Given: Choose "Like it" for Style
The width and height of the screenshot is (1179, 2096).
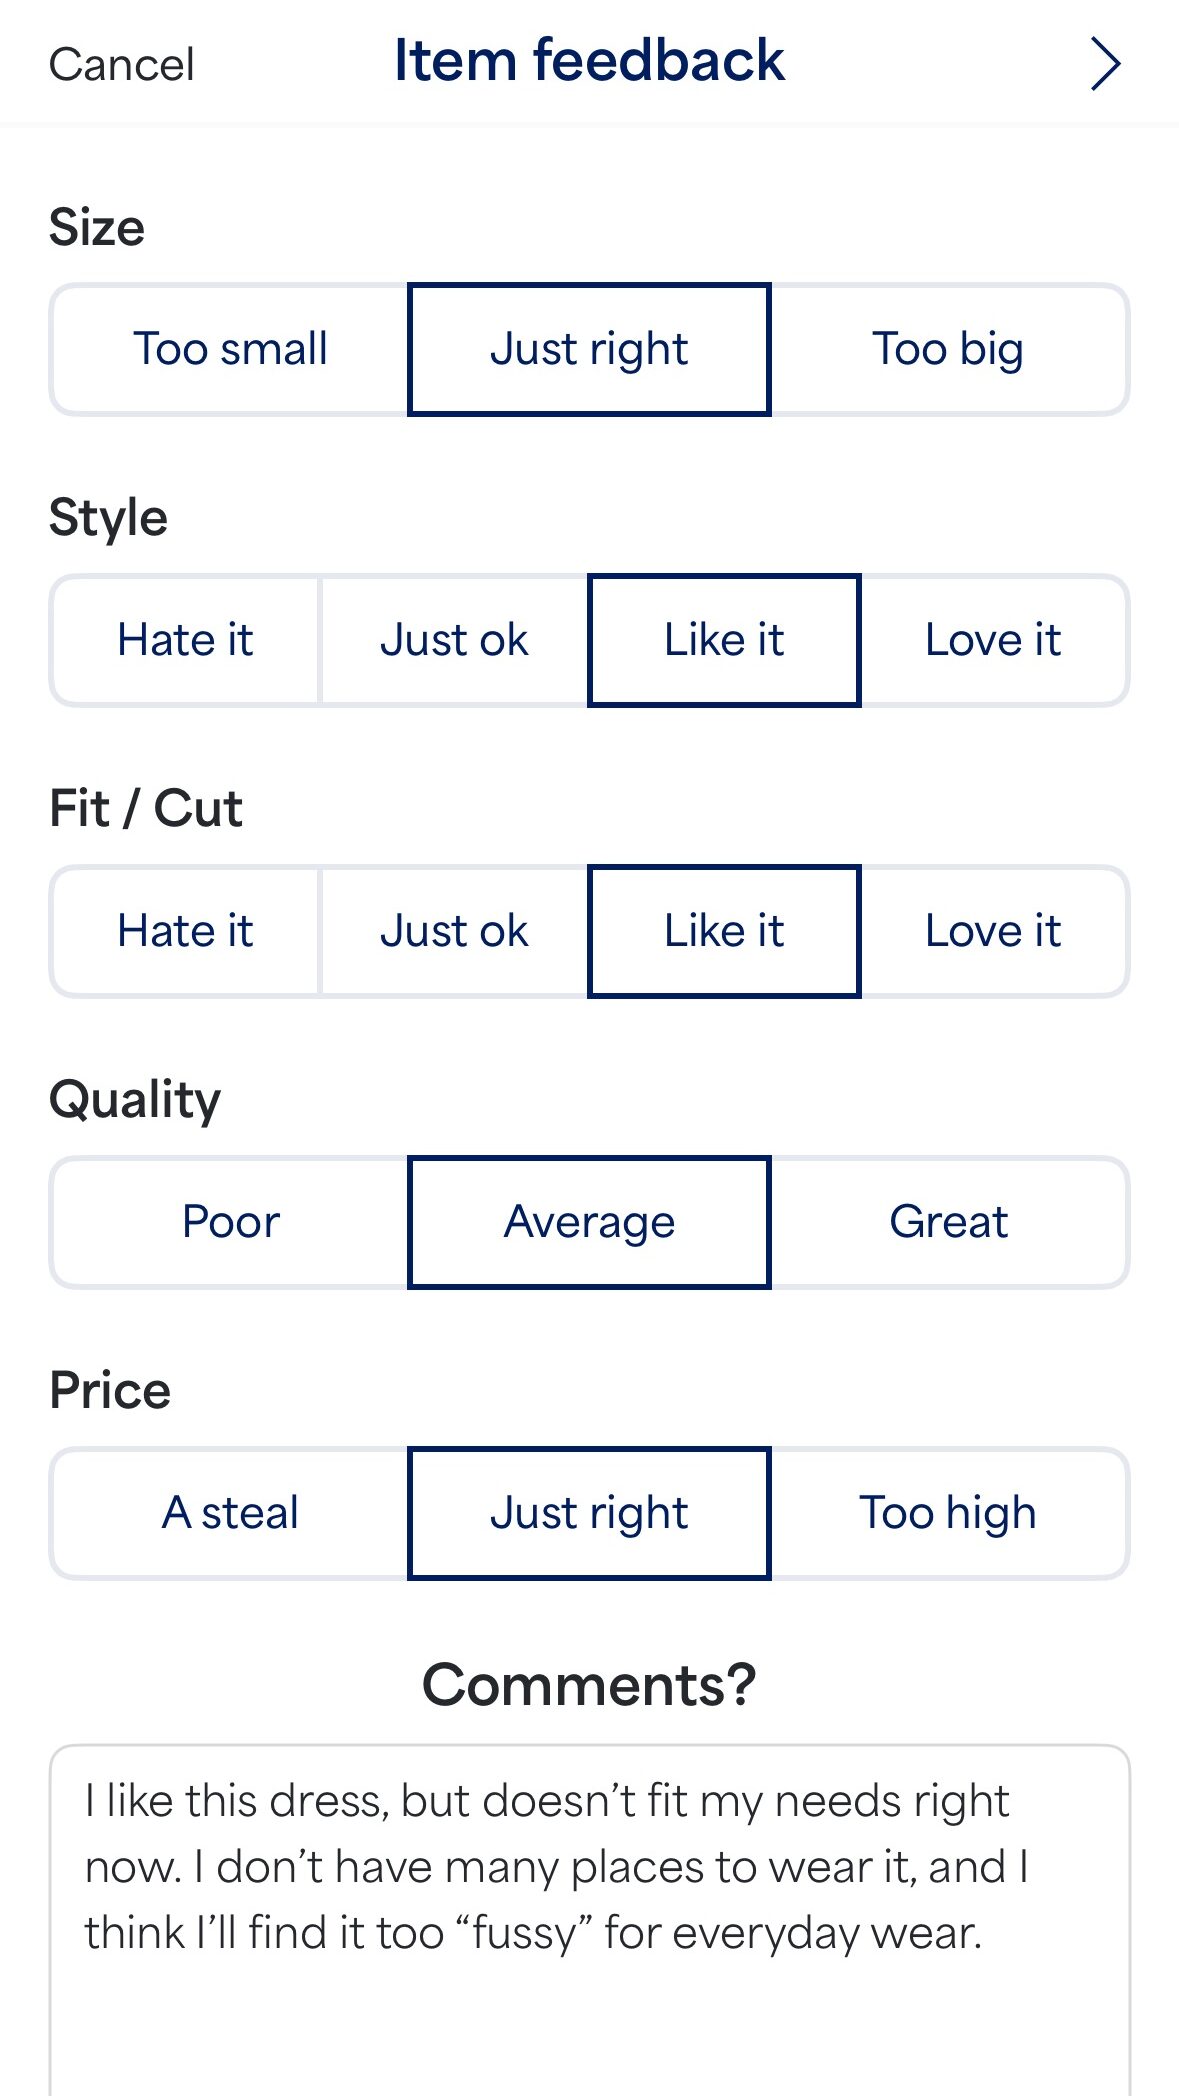Looking at the screenshot, I should (x=724, y=640).
